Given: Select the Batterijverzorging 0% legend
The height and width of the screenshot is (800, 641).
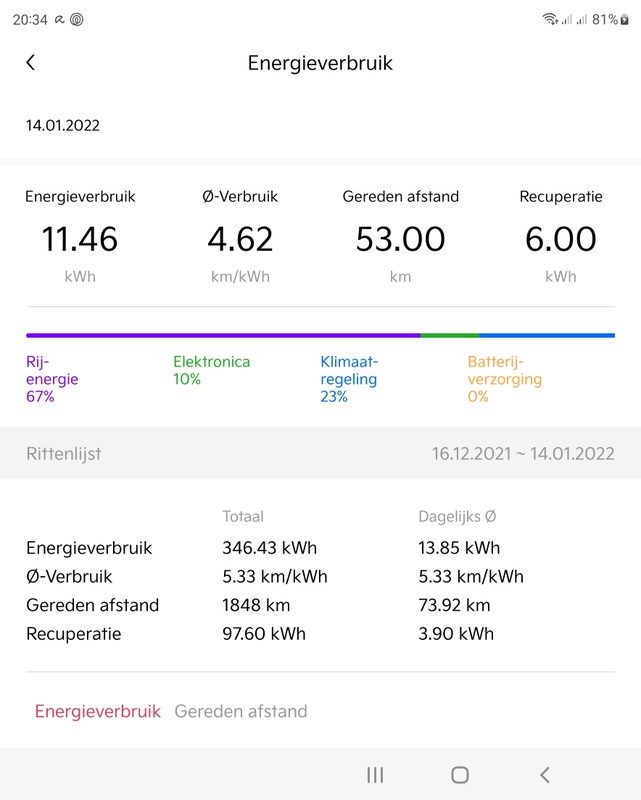Looking at the screenshot, I should click(x=504, y=379).
